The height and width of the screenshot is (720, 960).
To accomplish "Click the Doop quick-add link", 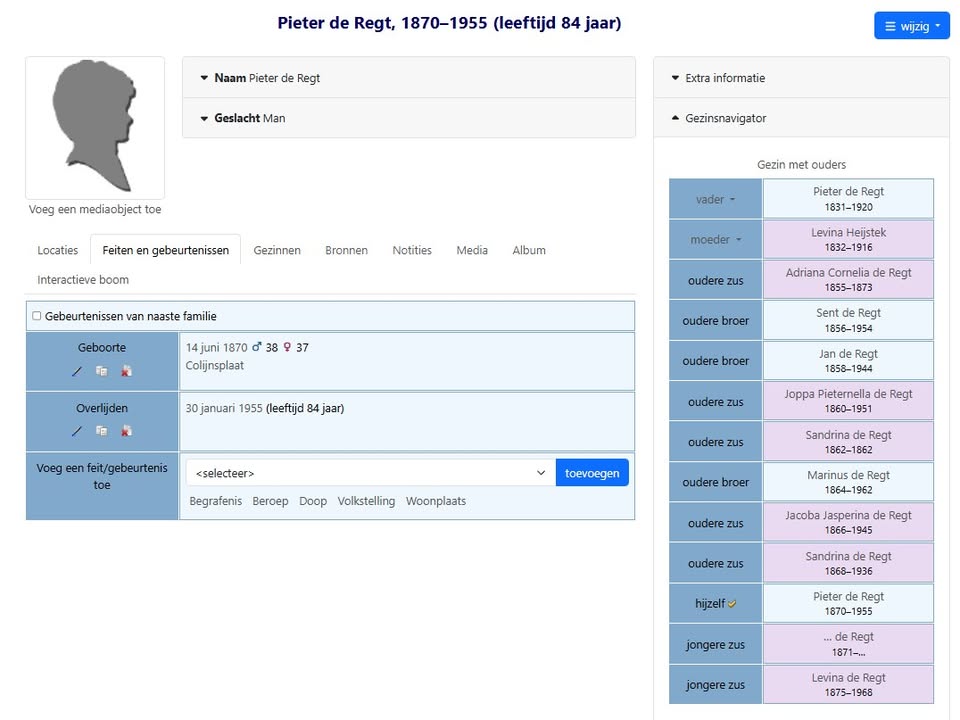I will pyautogui.click(x=313, y=501).
